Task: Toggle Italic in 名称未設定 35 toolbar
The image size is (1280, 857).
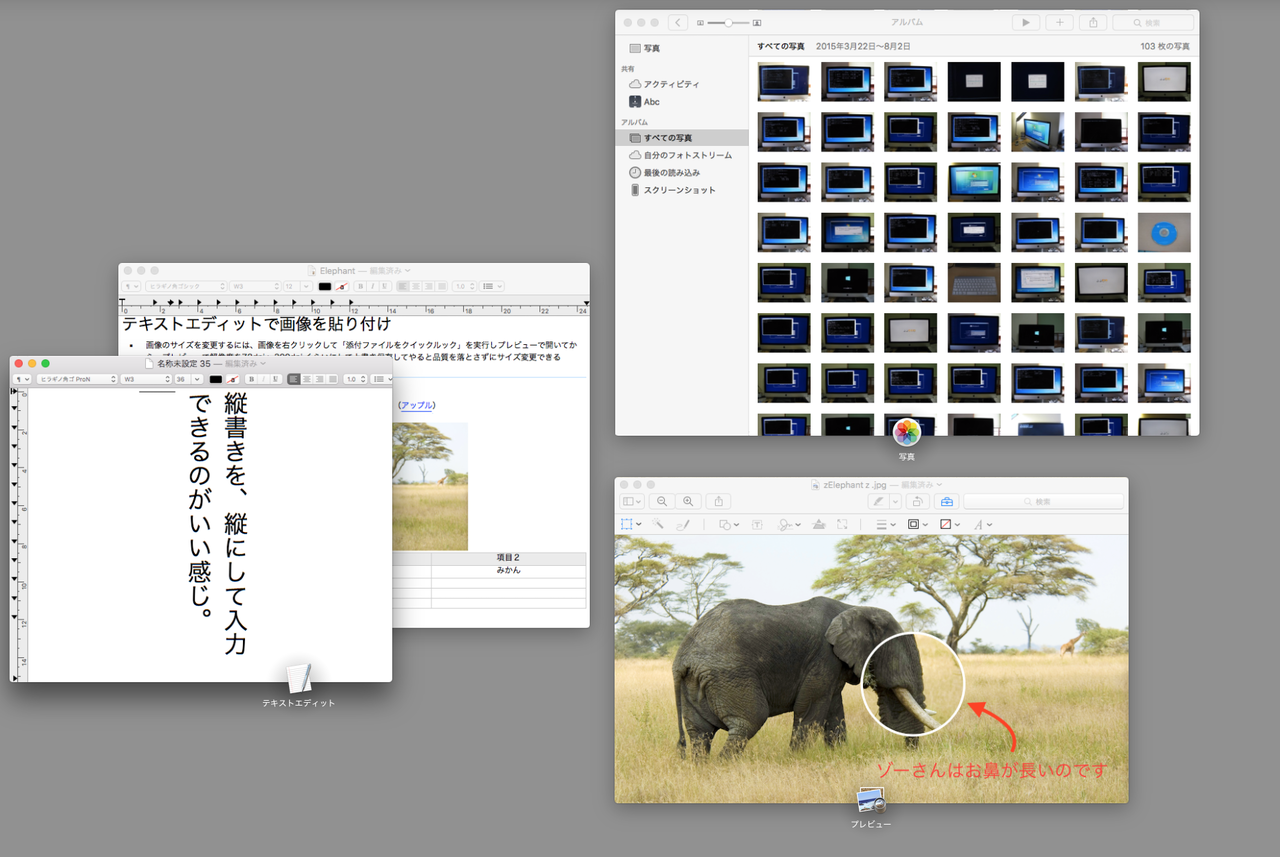Action: coord(262,380)
